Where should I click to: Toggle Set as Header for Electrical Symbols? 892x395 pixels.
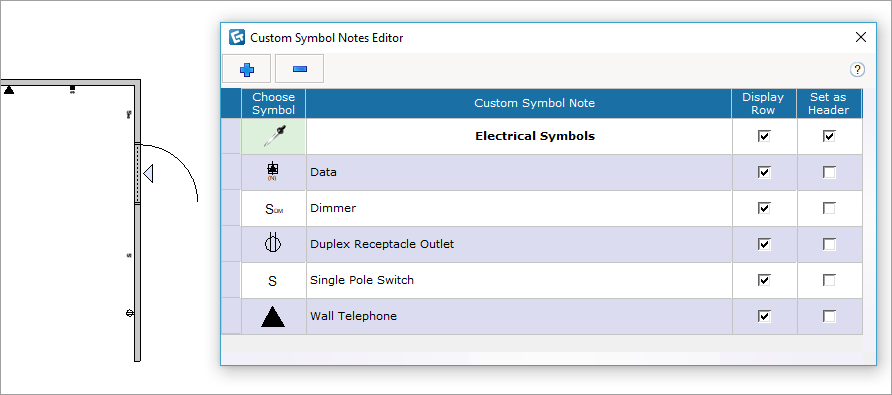coord(829,136)
